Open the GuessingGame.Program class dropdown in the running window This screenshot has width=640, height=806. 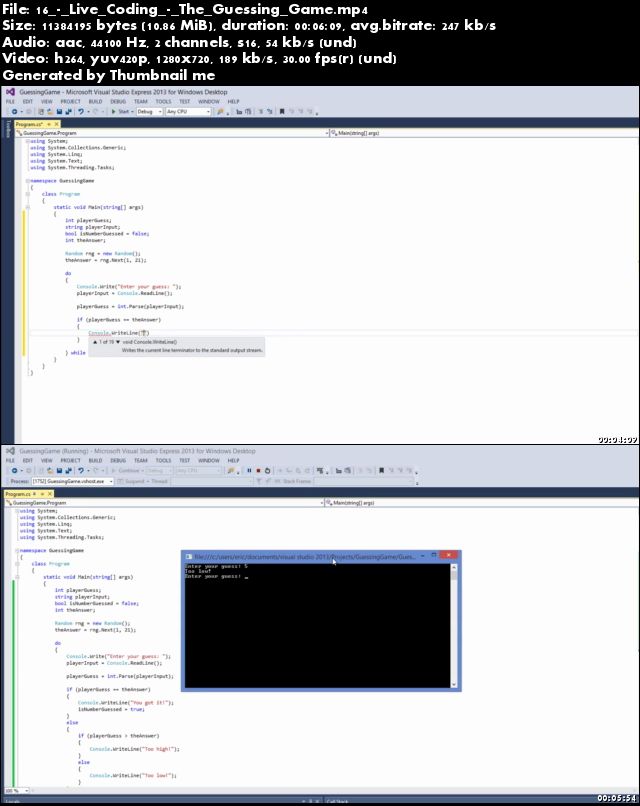coord(164,503)
